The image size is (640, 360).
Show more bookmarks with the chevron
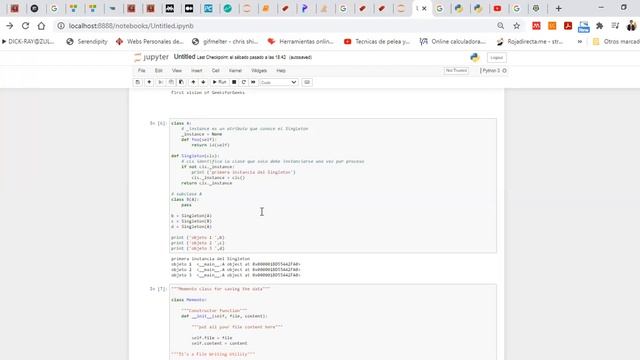coord(580,42)
